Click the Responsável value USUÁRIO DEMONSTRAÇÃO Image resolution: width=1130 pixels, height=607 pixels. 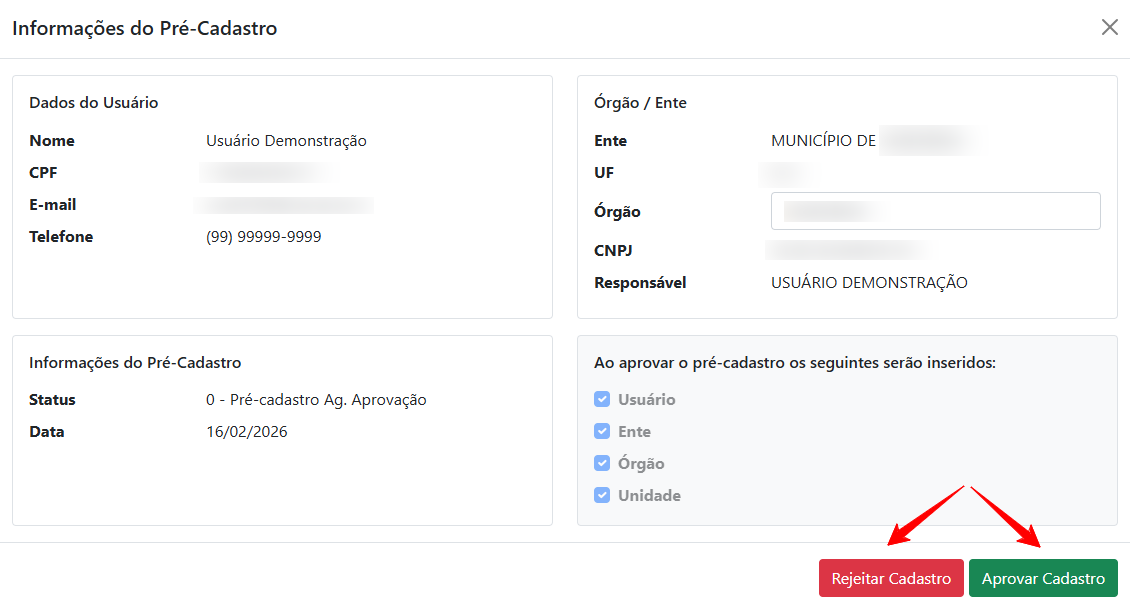click(x=869, y=283)
